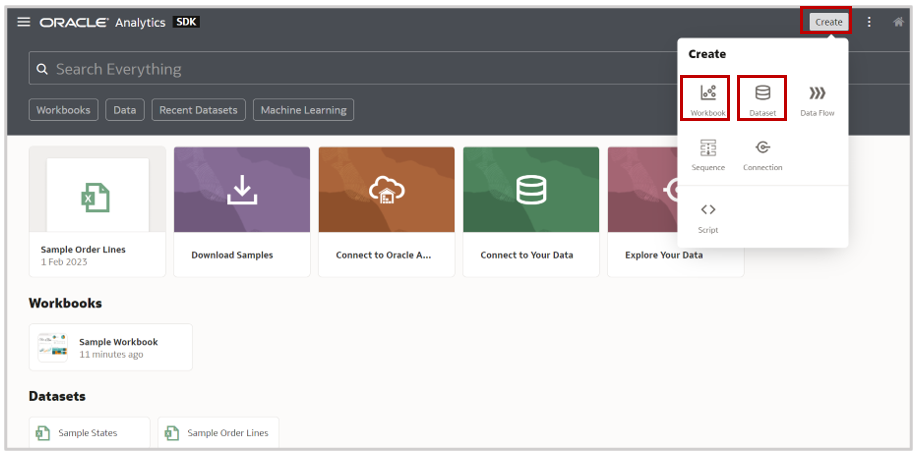918x456 pixels.
Task: Click the database icon on green card
Action: point(531,190)
